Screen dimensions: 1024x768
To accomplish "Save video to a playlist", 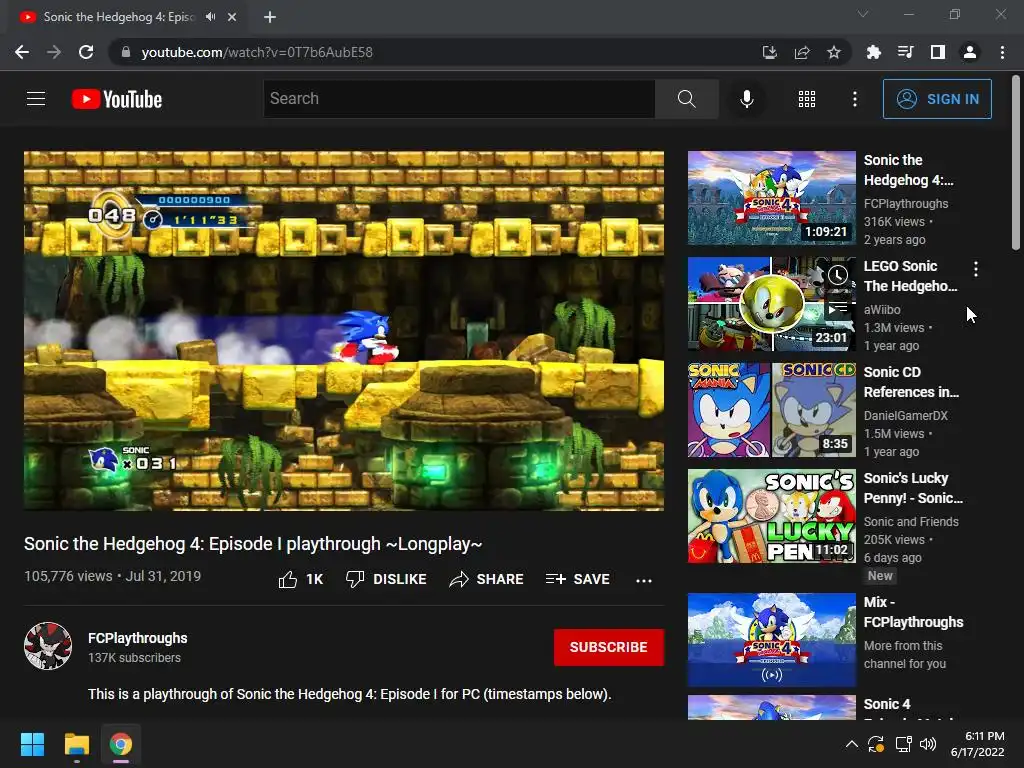I will point(577,579).
